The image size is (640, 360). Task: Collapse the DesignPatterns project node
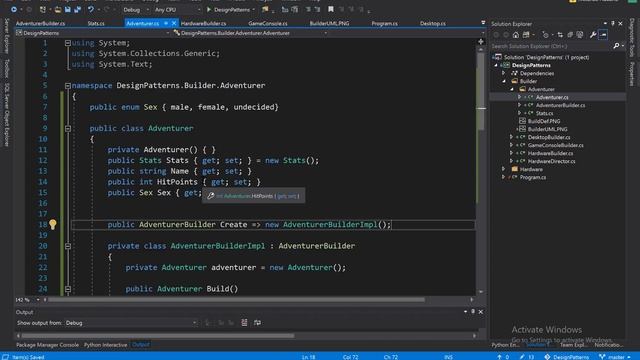[496, 65]
